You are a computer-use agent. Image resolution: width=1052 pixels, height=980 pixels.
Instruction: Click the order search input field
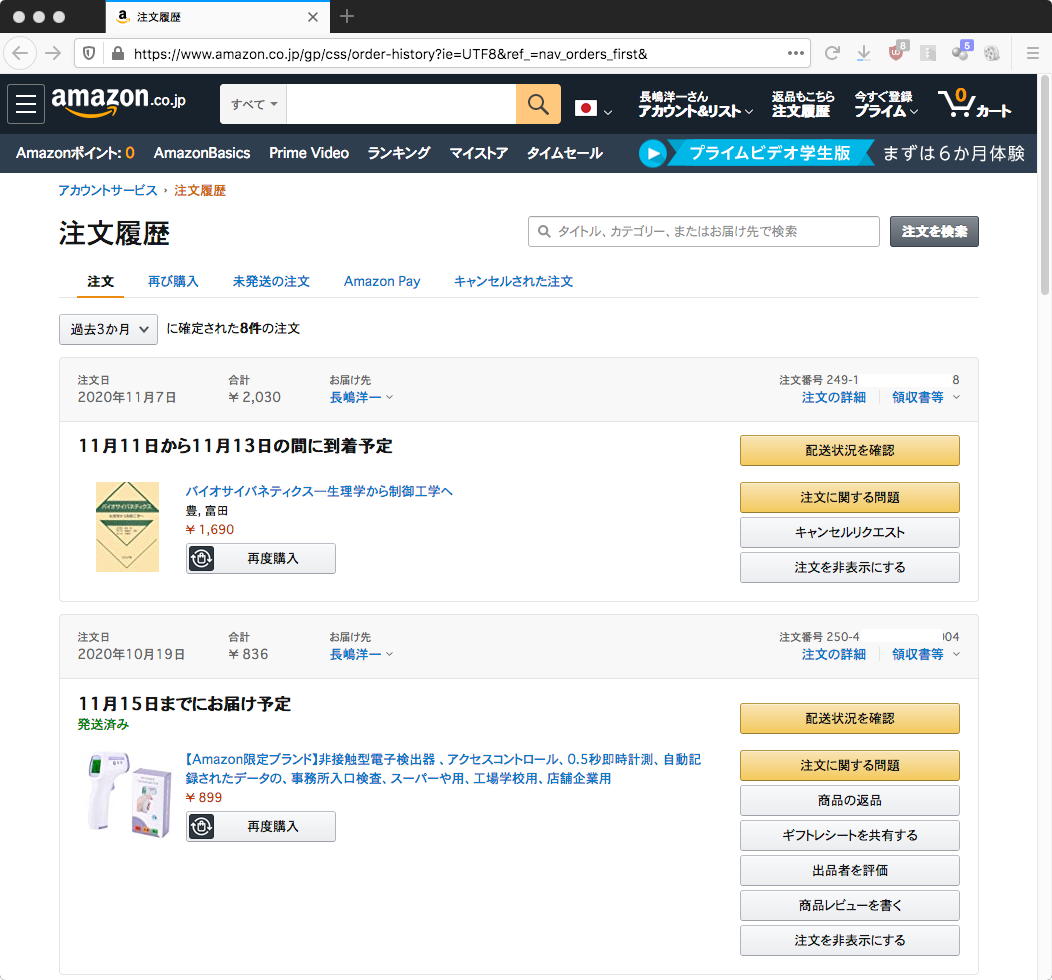point(703,231)
